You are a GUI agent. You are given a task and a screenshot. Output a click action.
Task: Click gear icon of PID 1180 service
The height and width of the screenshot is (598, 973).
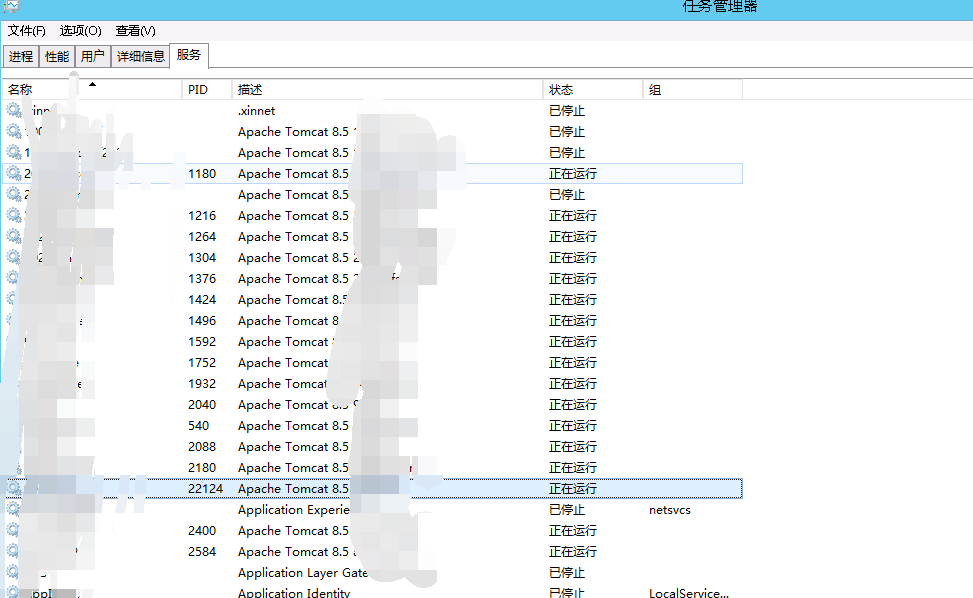point(14,174)
